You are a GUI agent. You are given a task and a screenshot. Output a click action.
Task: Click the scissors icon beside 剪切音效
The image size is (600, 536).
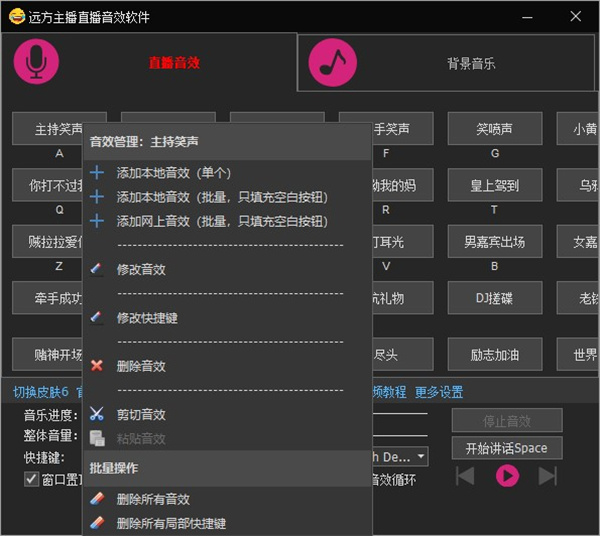pos(96,414)
